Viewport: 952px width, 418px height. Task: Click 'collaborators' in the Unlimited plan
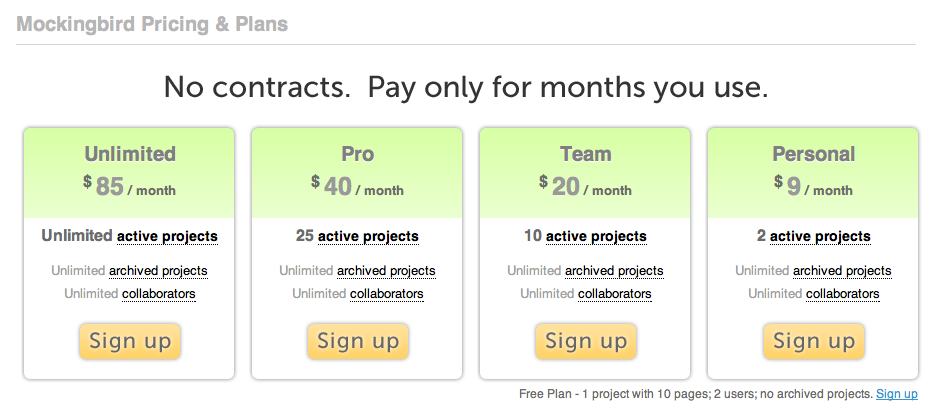[x=159, y=294]
